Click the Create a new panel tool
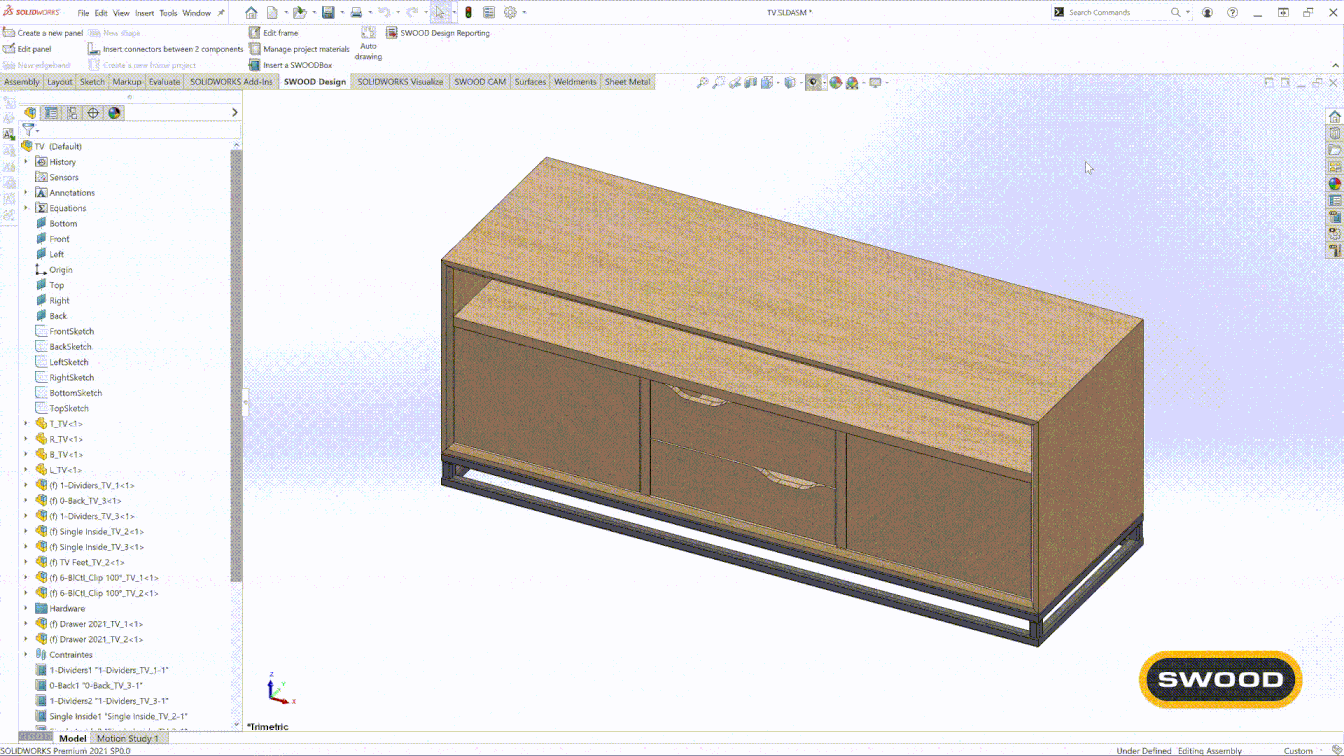The height and width of the screenshot is (756, 1344). point(43,33)
